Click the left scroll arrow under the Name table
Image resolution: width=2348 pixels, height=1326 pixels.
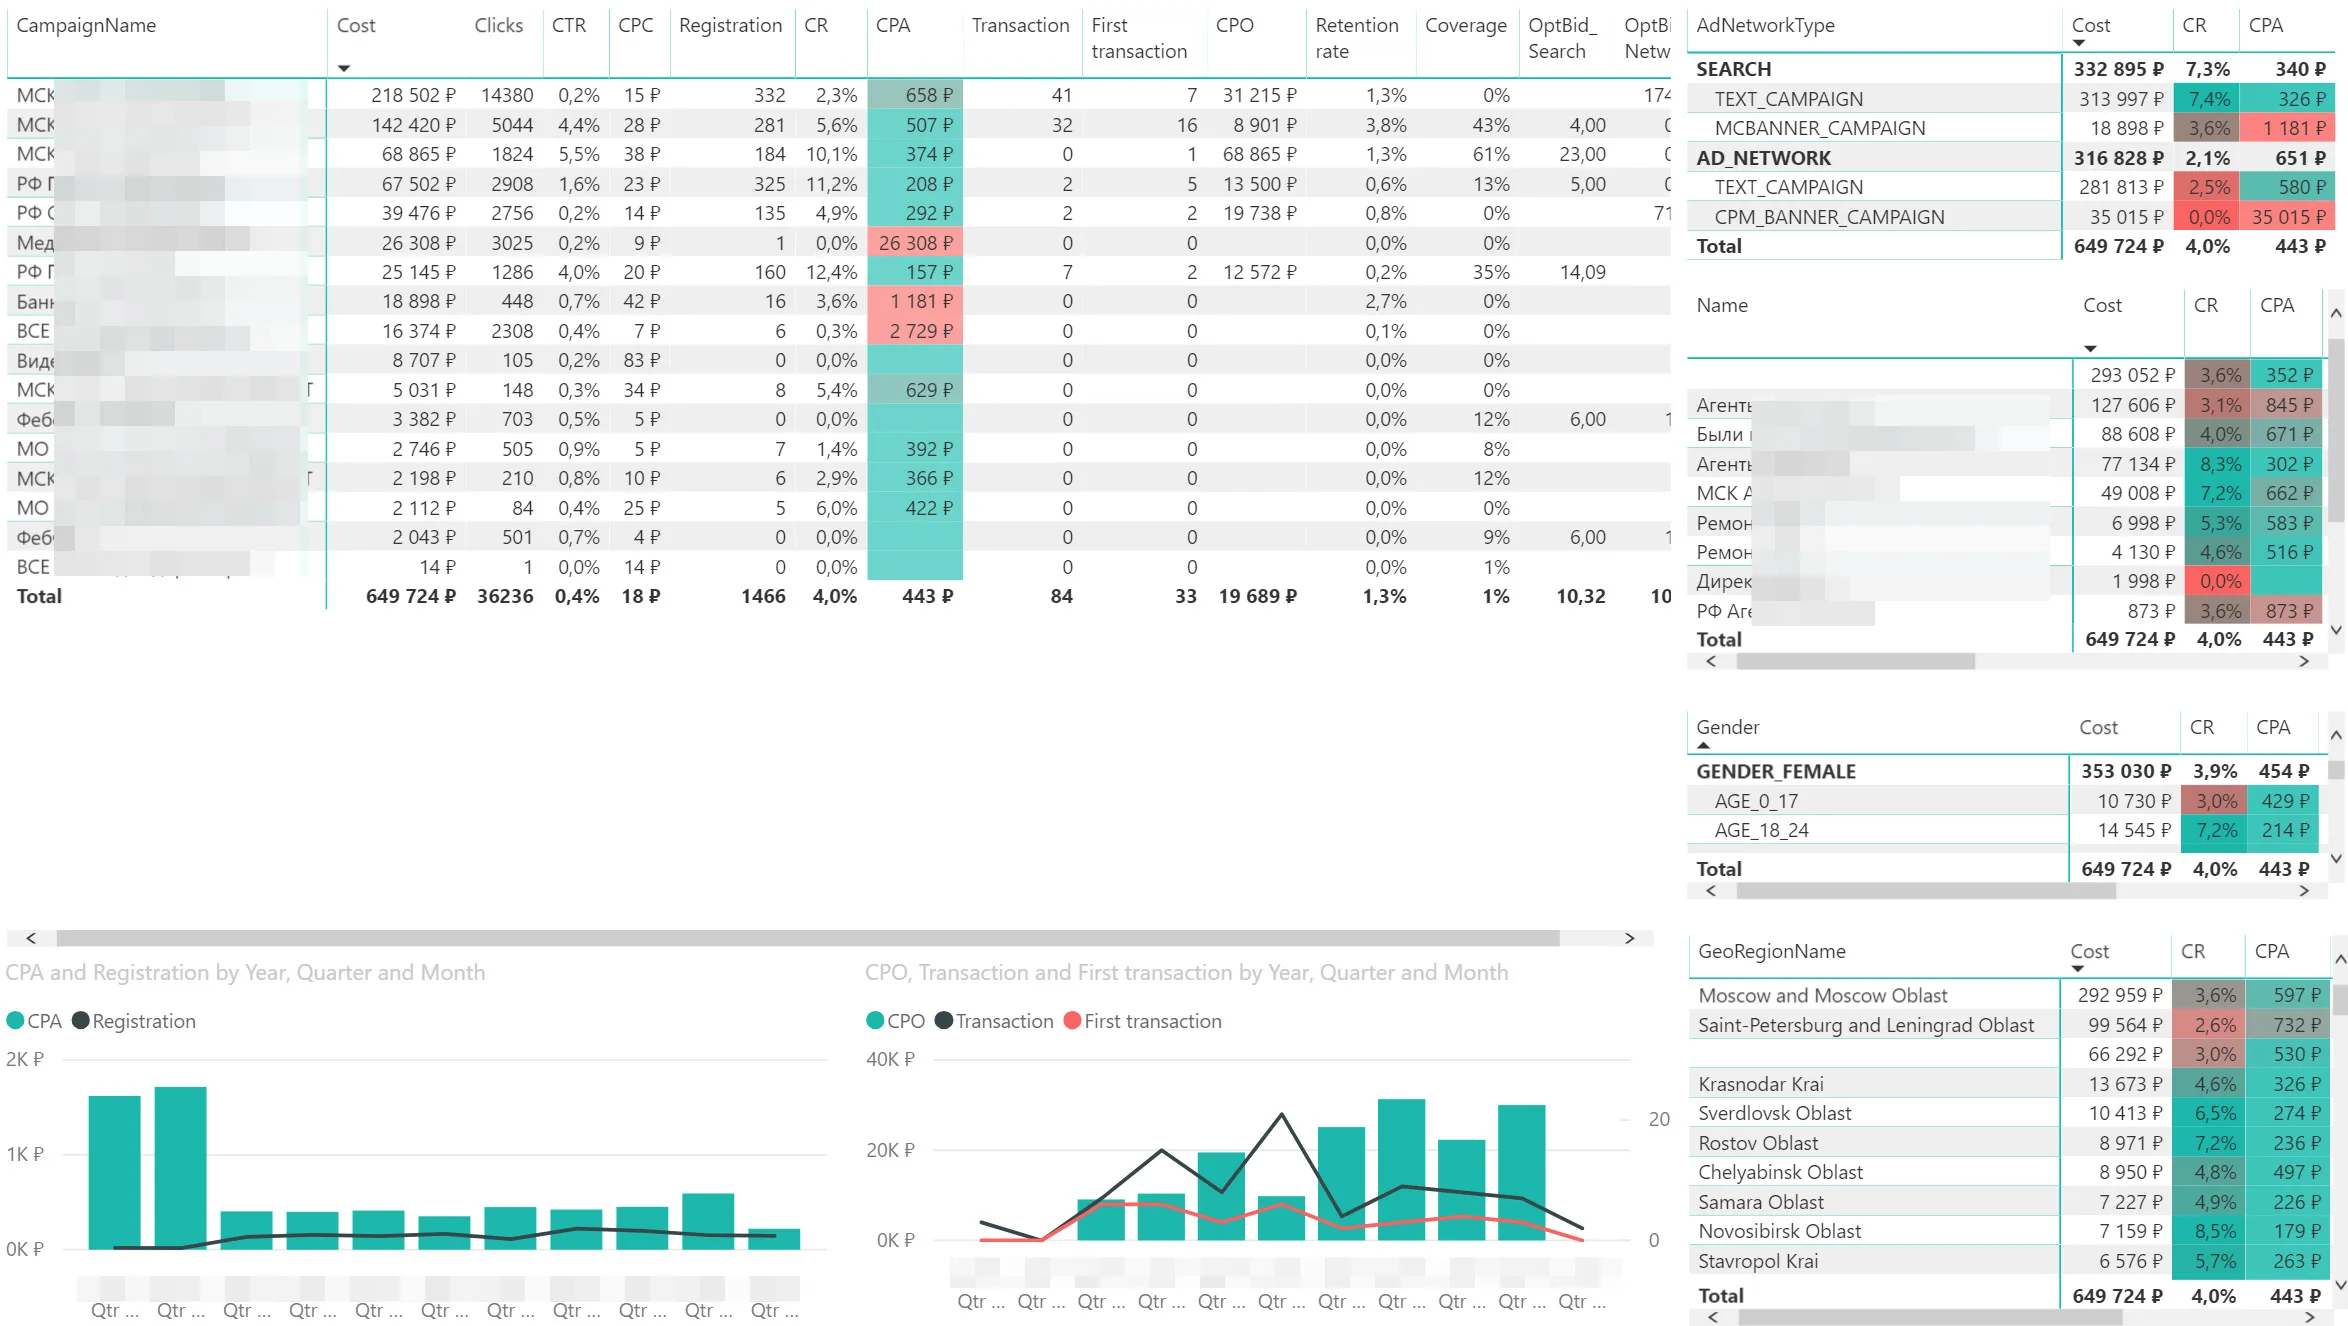[x=1711, y=661]
